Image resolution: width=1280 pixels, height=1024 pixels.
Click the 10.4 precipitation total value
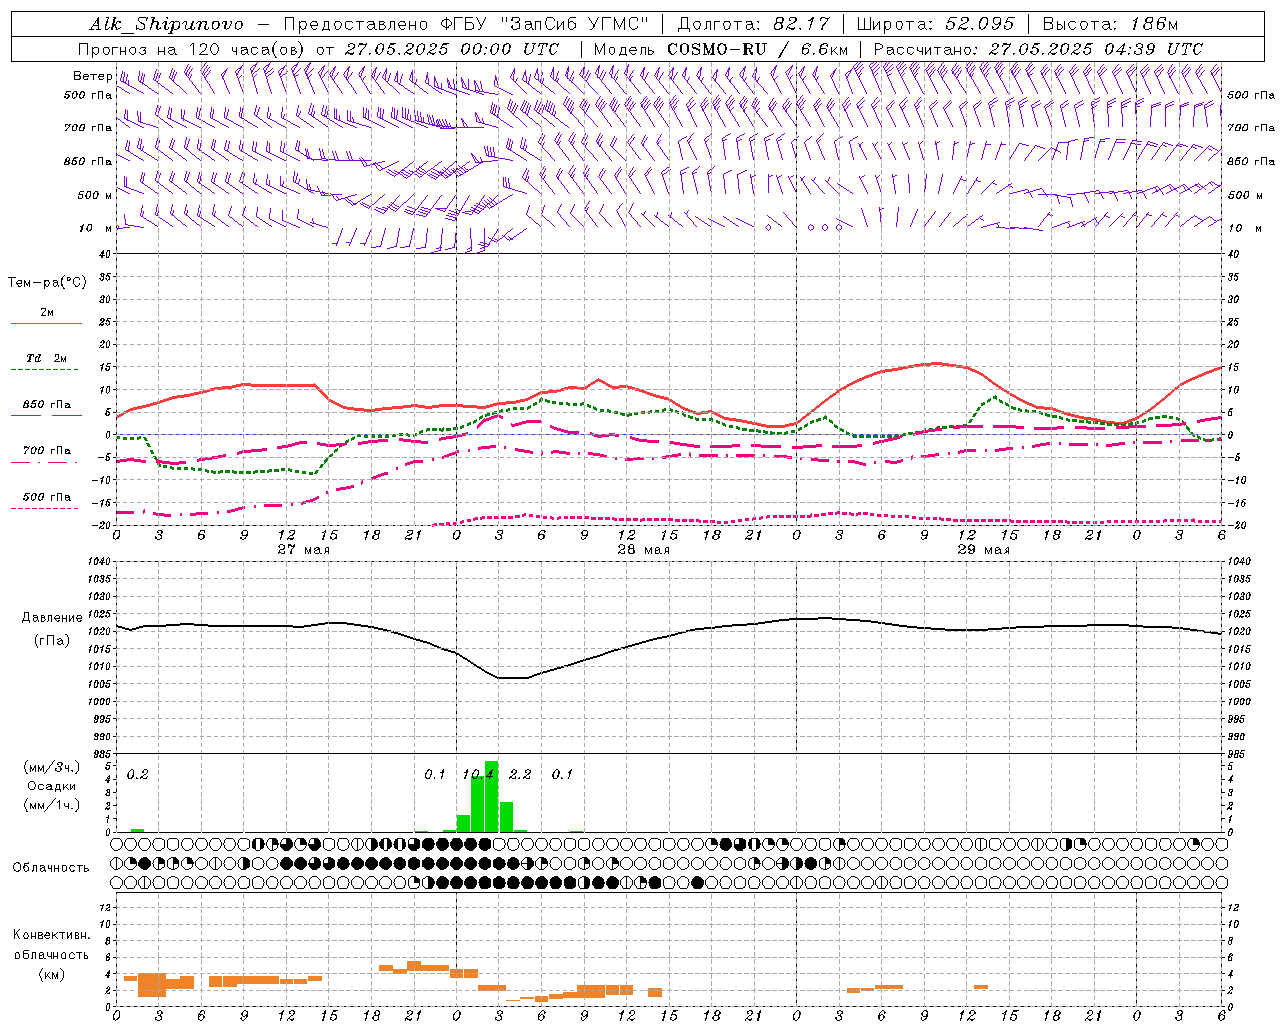[478, 775]
